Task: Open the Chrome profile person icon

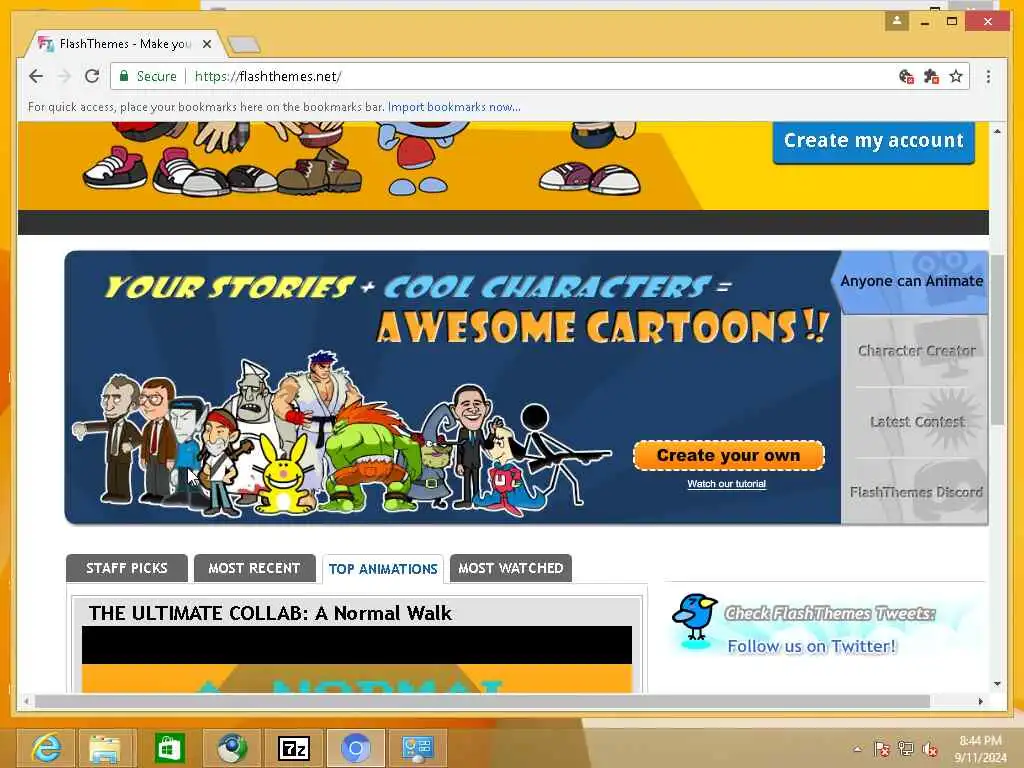Action: (x=897, y=21)
